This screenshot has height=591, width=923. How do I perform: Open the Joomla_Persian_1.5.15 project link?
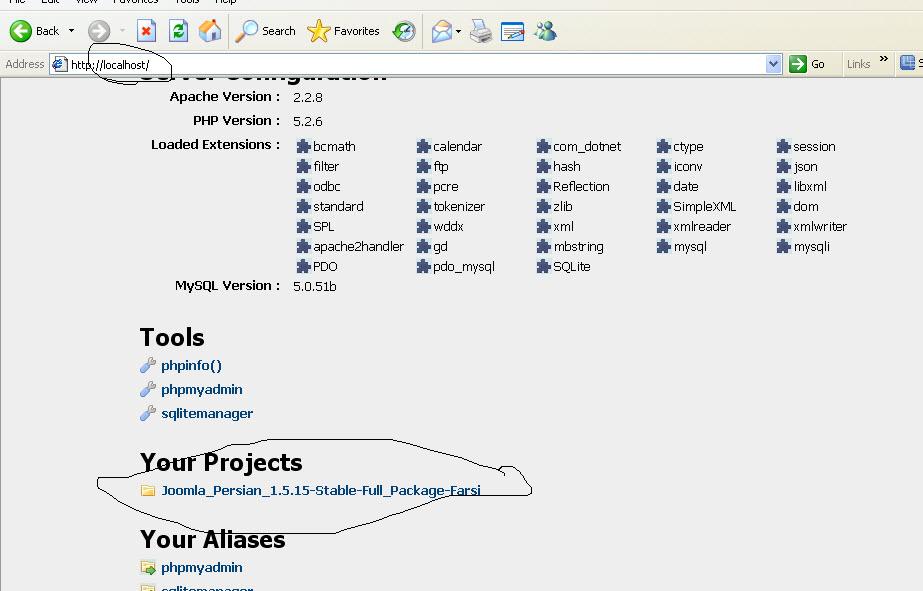(321, 490)
